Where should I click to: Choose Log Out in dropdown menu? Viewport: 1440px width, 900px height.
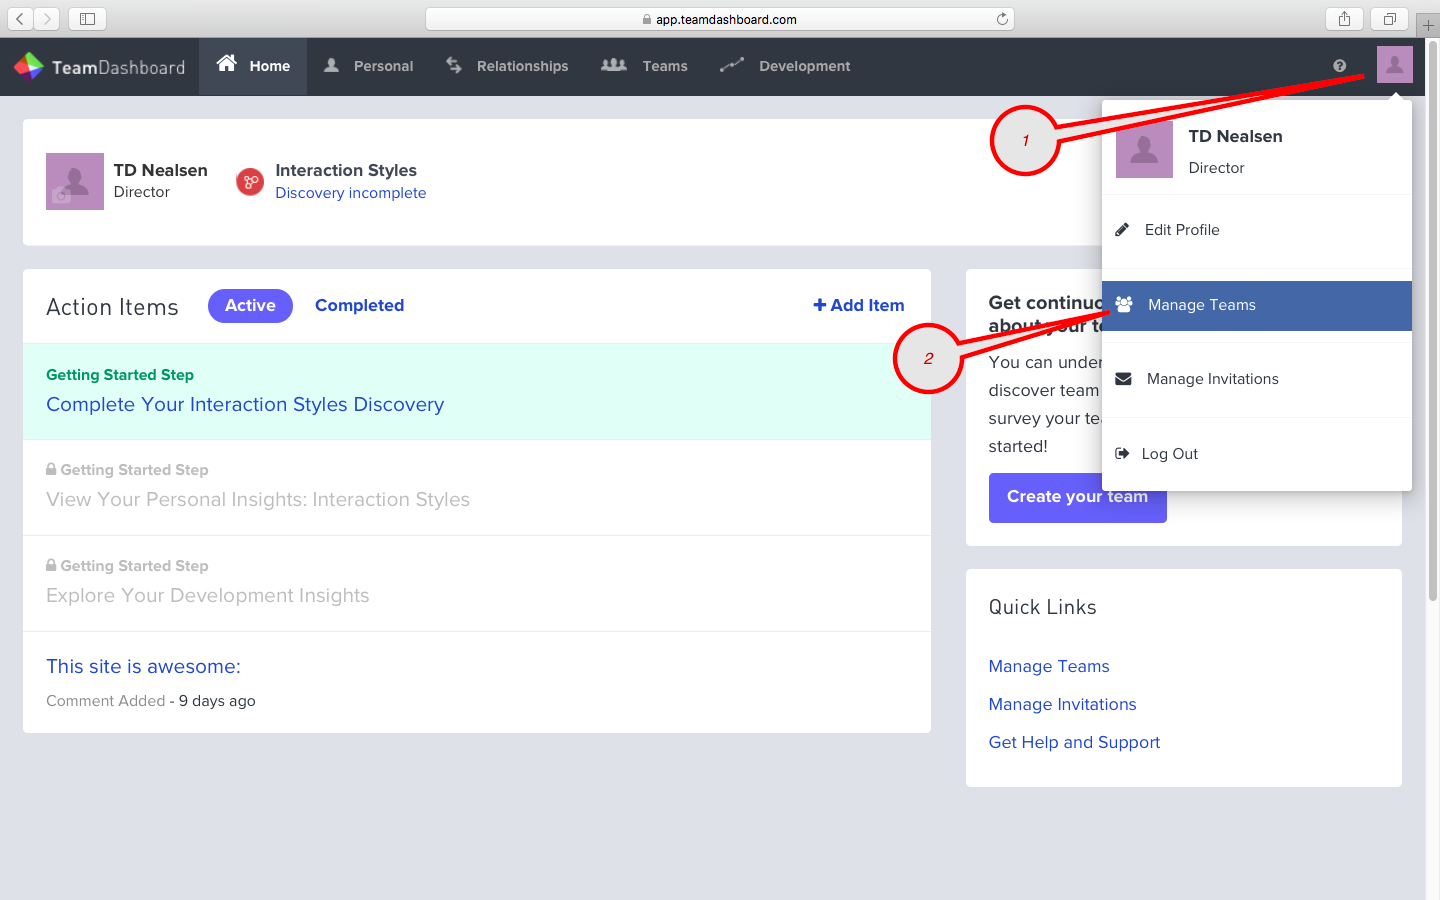1257,454
